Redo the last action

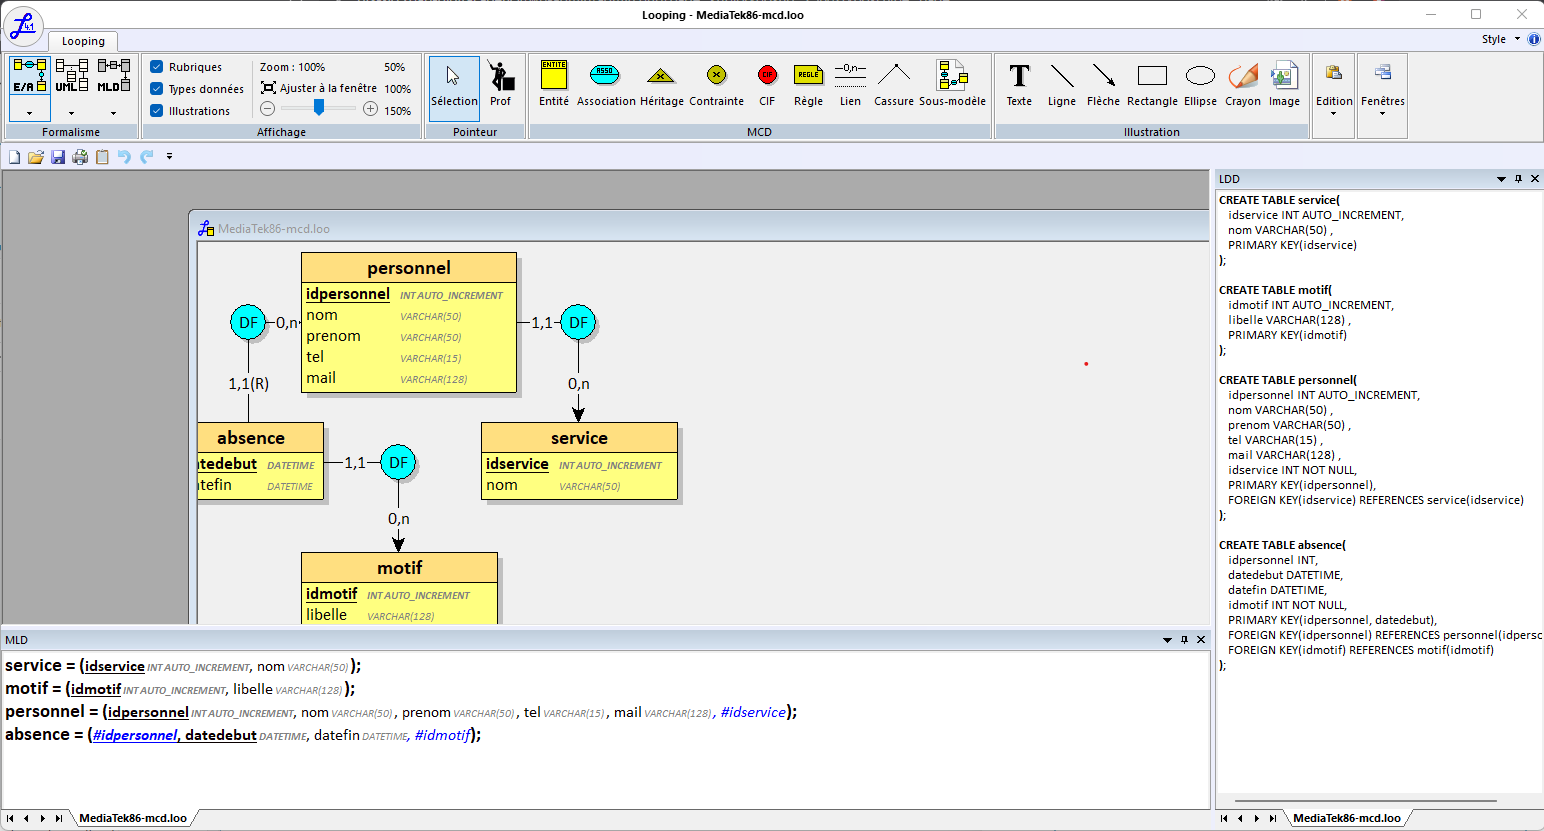(x=146, y=157)
